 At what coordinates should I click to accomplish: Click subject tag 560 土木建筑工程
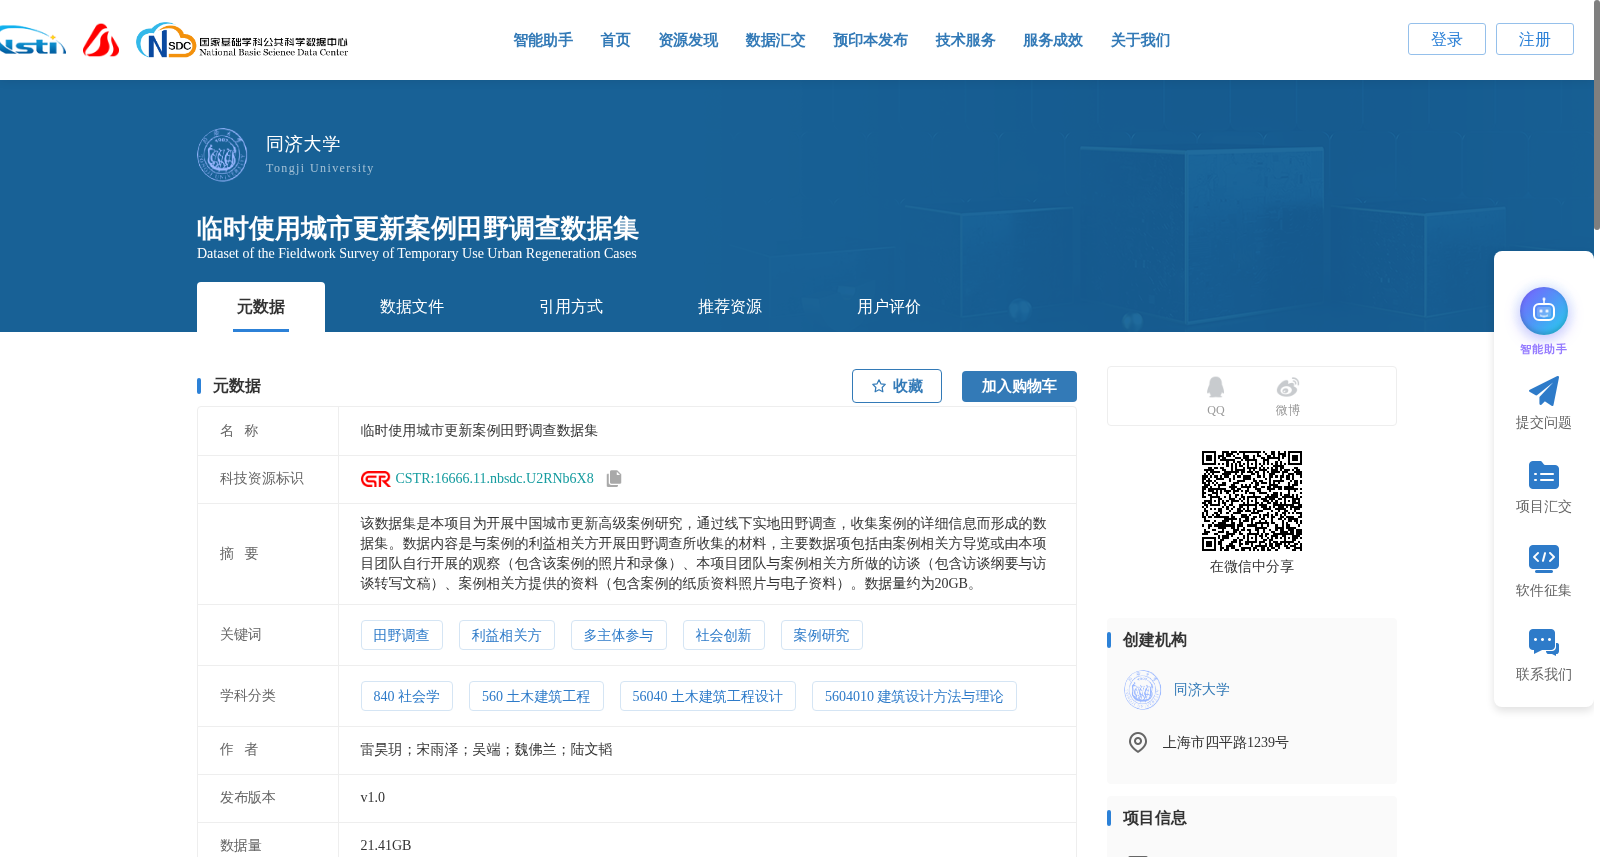coord(536,696)
